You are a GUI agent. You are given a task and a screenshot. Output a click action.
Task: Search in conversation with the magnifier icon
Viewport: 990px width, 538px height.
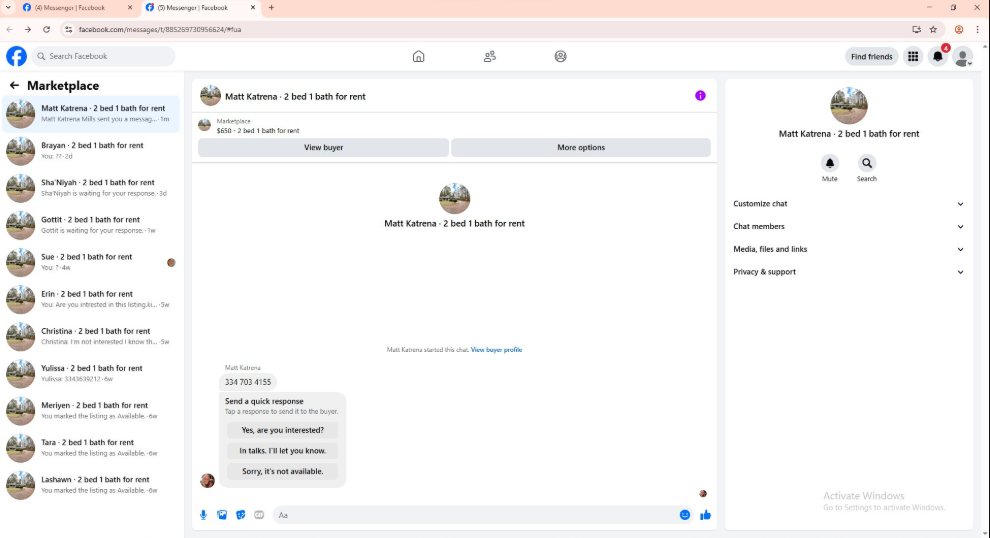[x=867, y=163]
